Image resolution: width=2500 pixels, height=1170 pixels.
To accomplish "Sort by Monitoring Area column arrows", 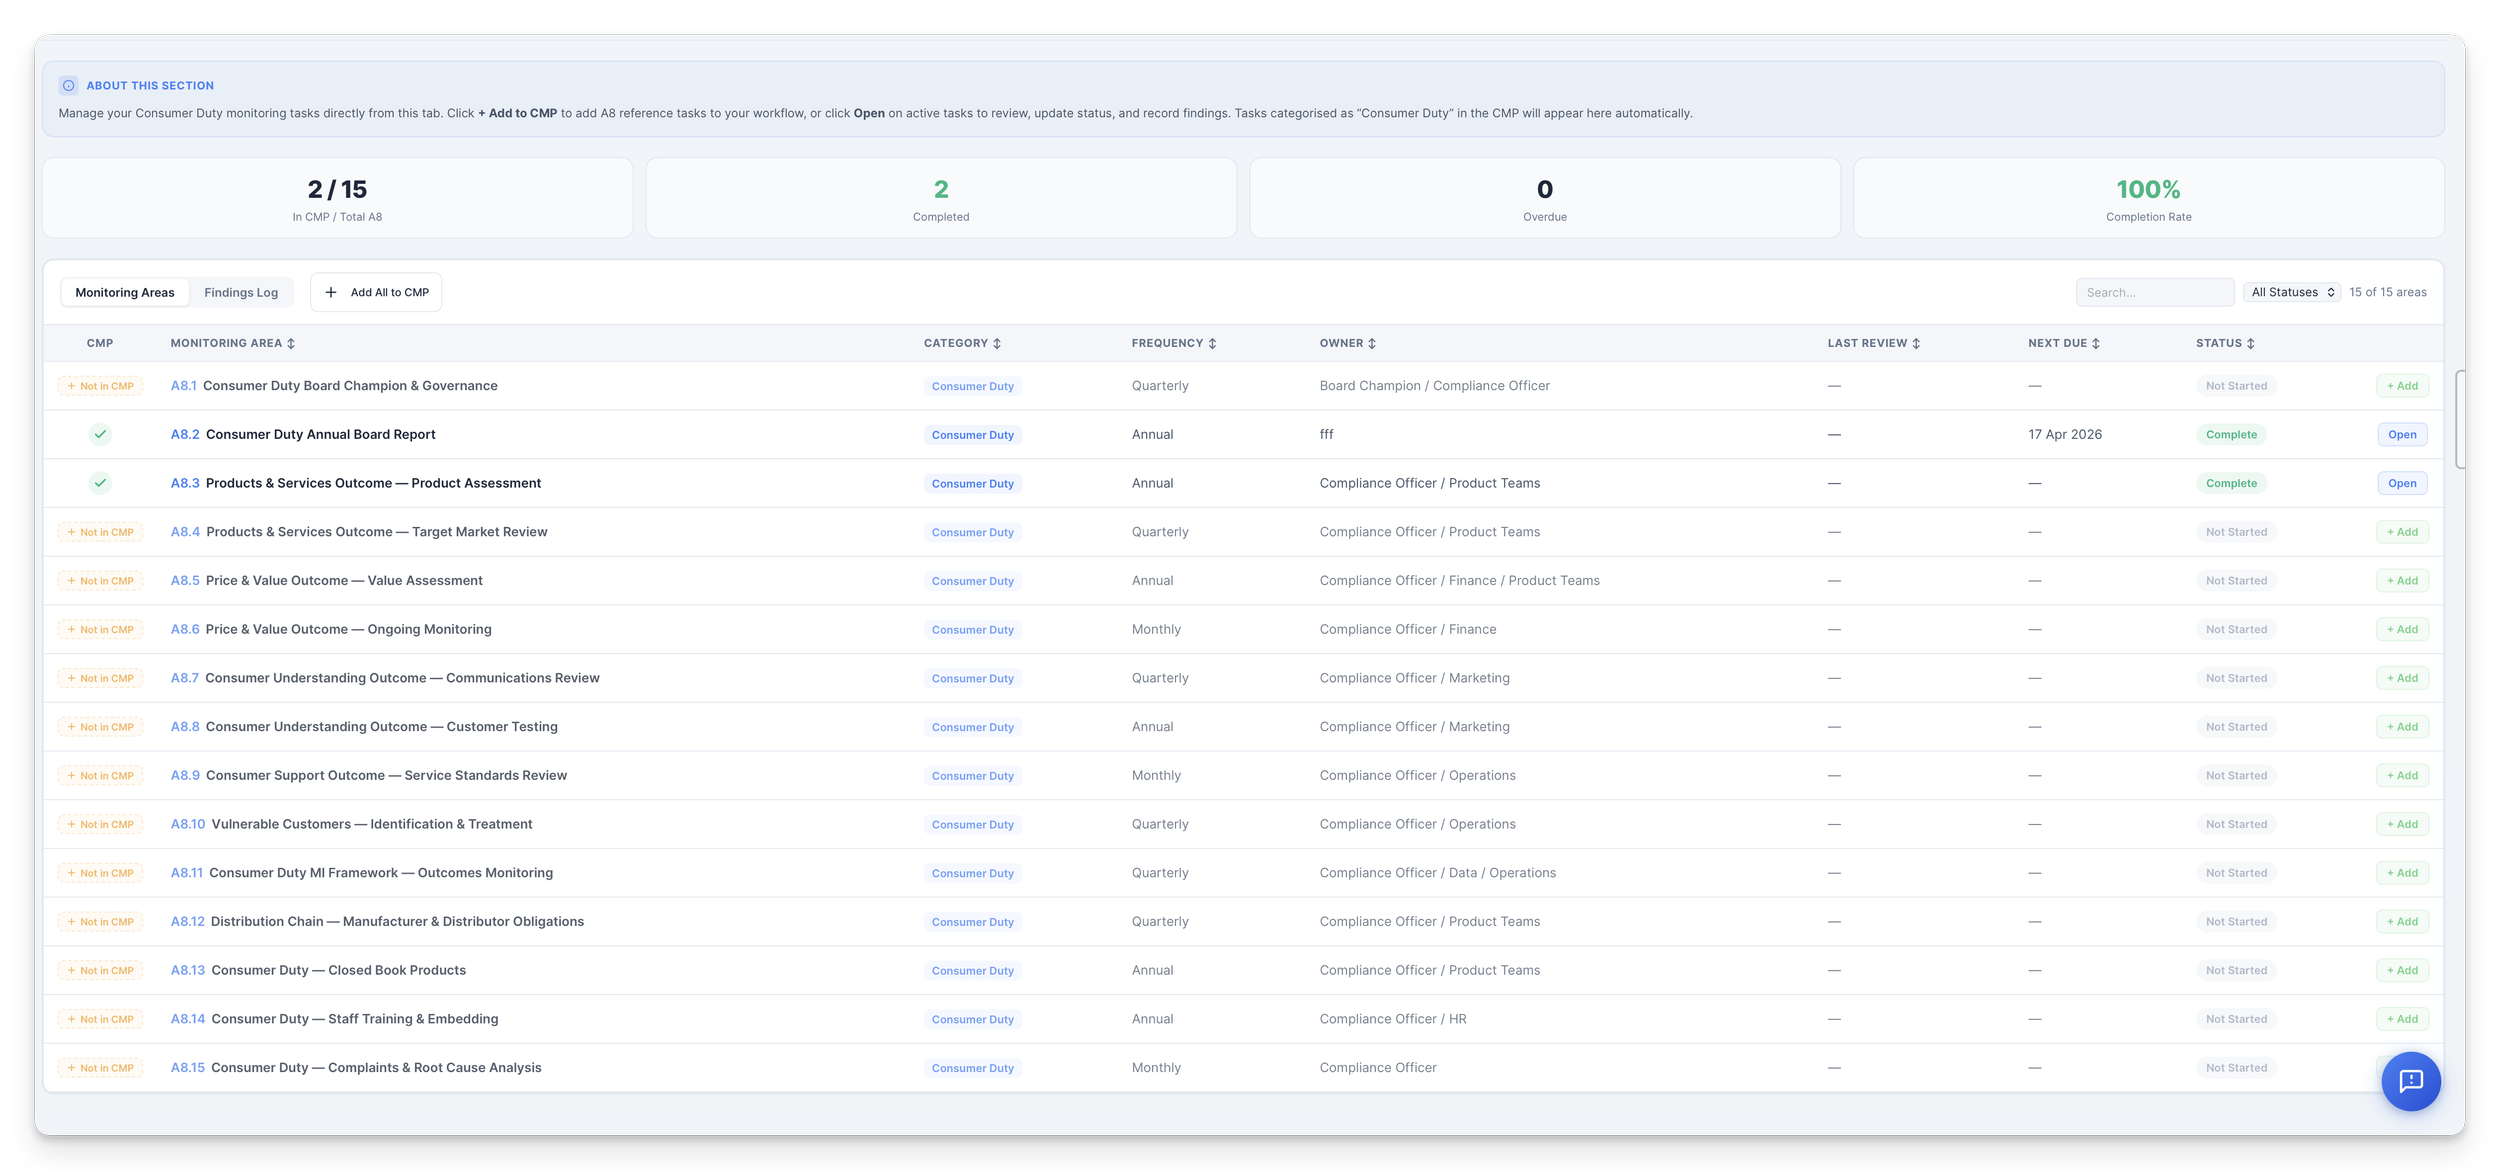I will pos(291,344).
